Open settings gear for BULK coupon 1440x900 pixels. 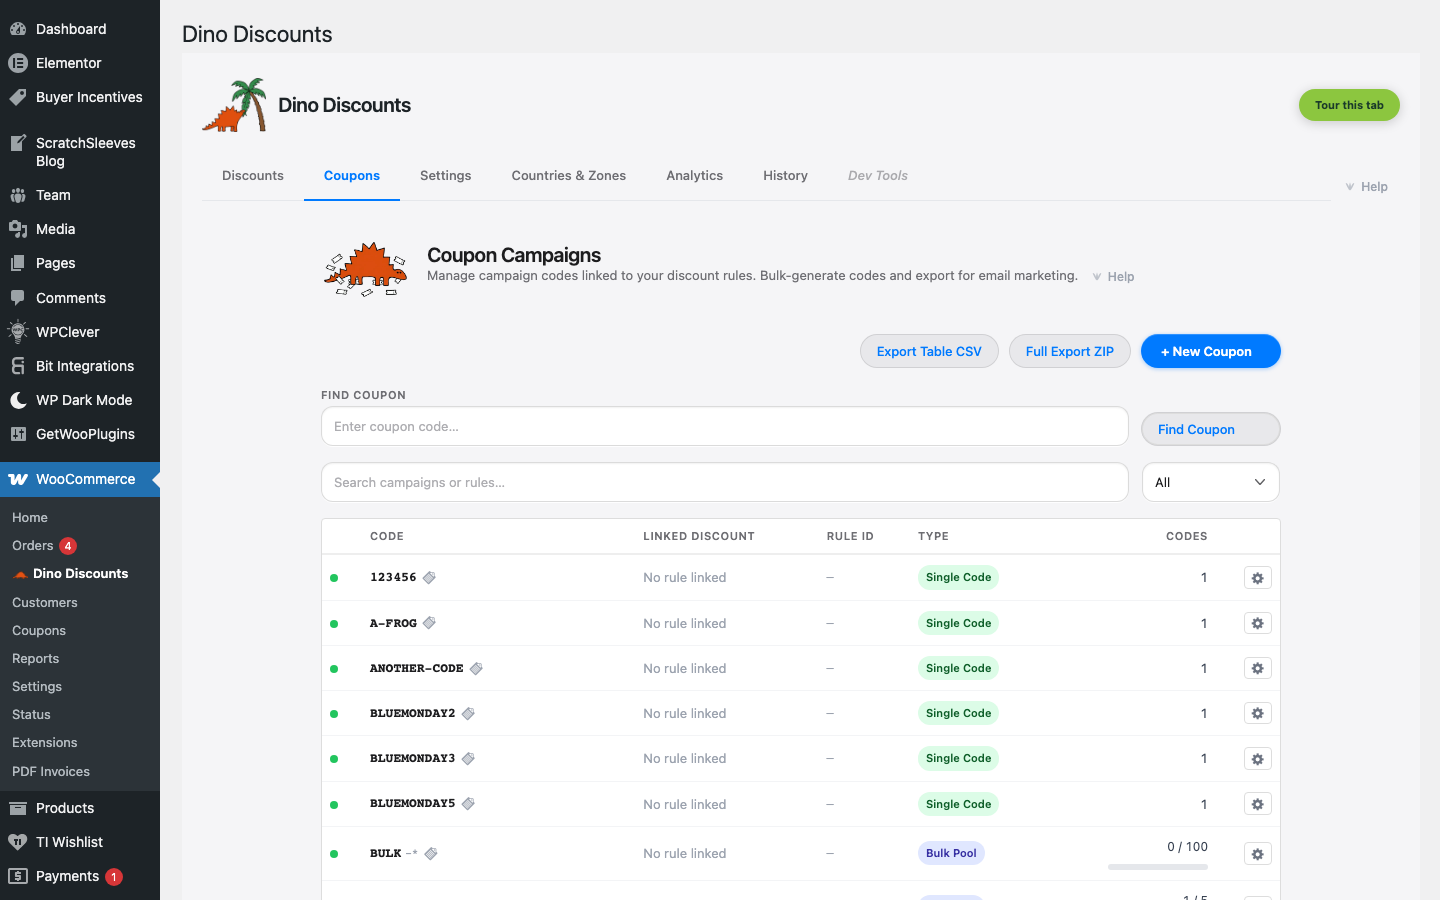[x=1258, y=854]
